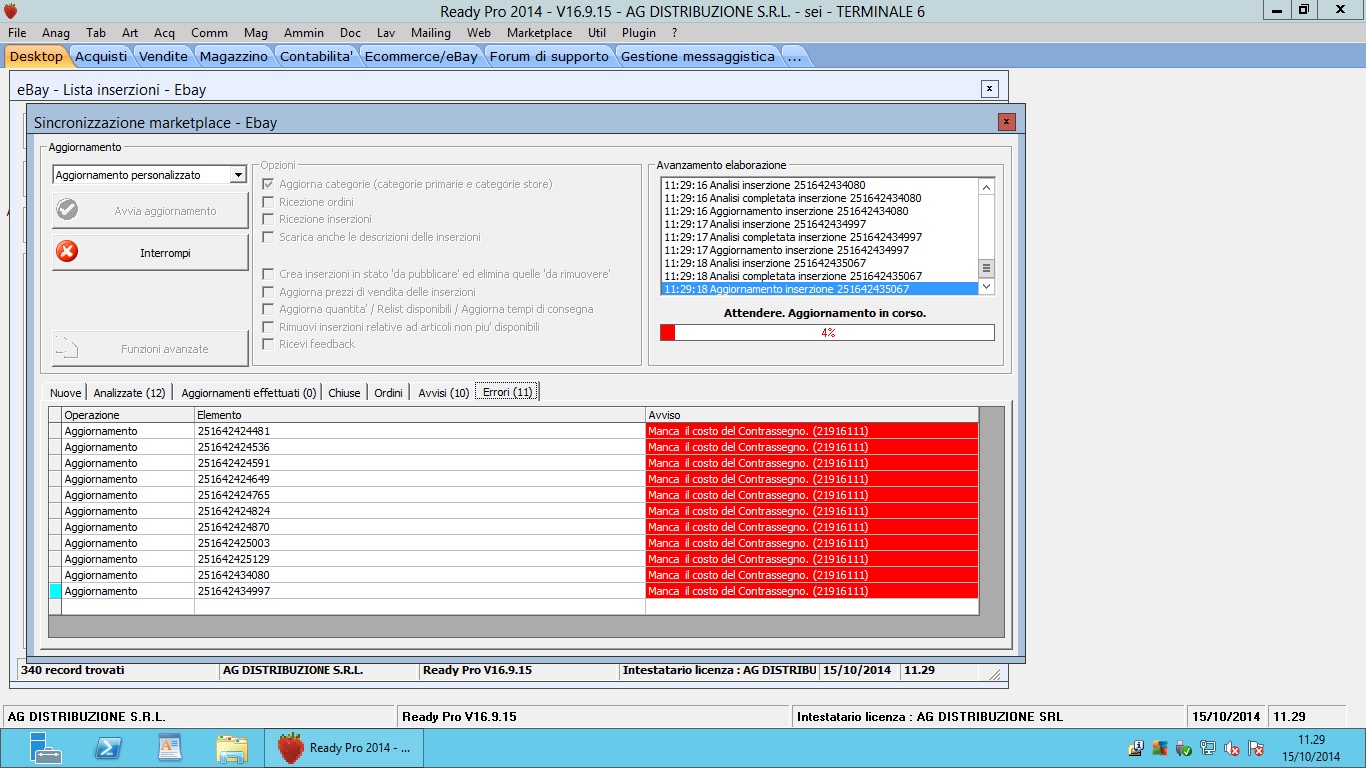
Task: Switch to the Ecommerce/eBay tab
Action: (421, 56)
